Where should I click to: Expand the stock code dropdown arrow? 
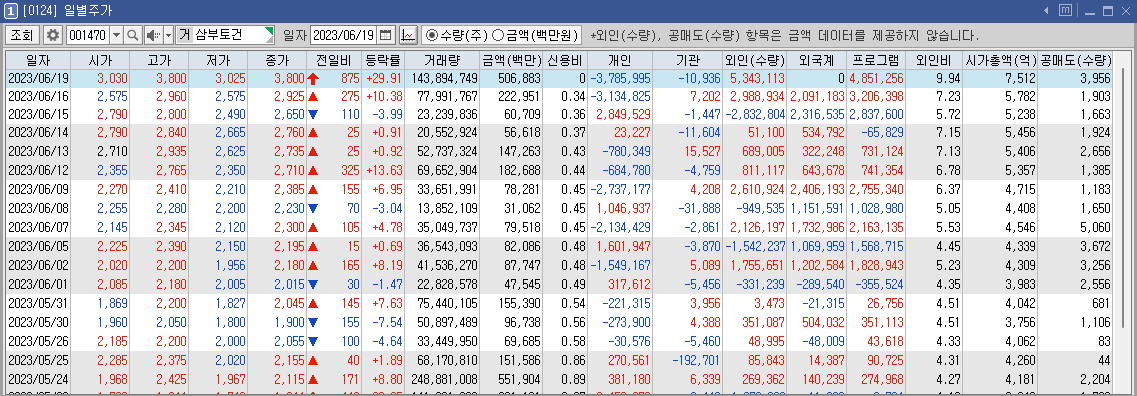point(116,35)
